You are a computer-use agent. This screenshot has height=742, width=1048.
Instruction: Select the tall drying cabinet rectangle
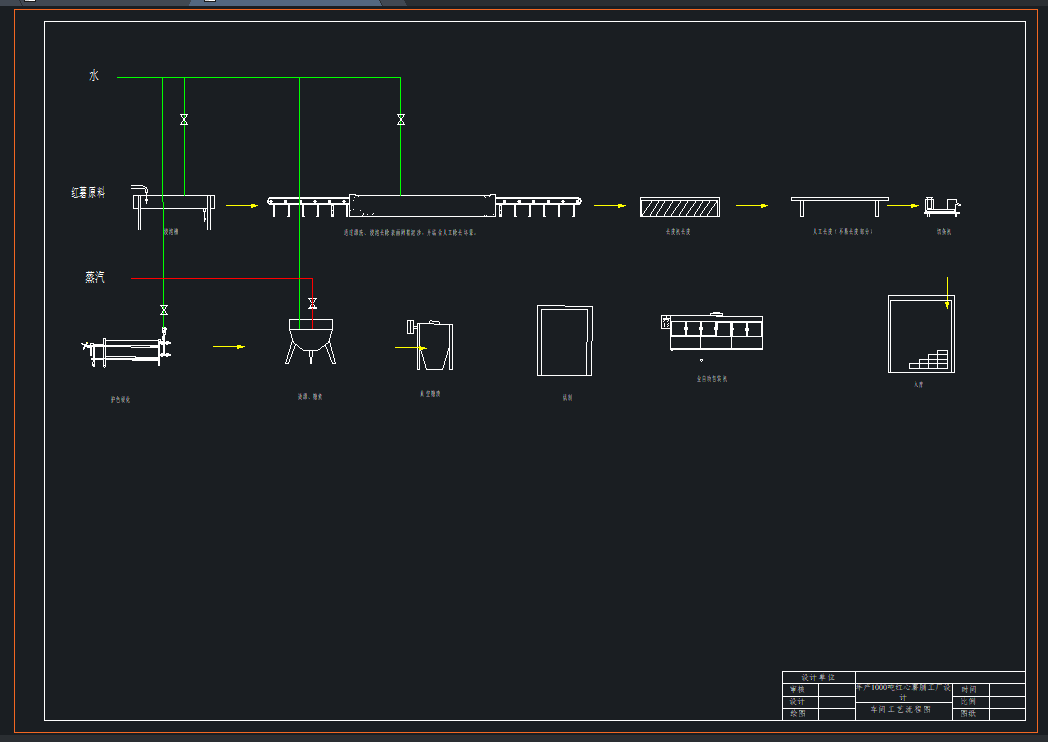pos(565,340)
